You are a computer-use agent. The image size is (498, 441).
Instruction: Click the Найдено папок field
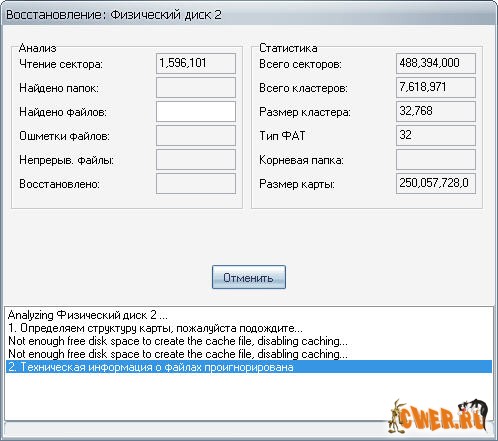click(x=196, y=87)
